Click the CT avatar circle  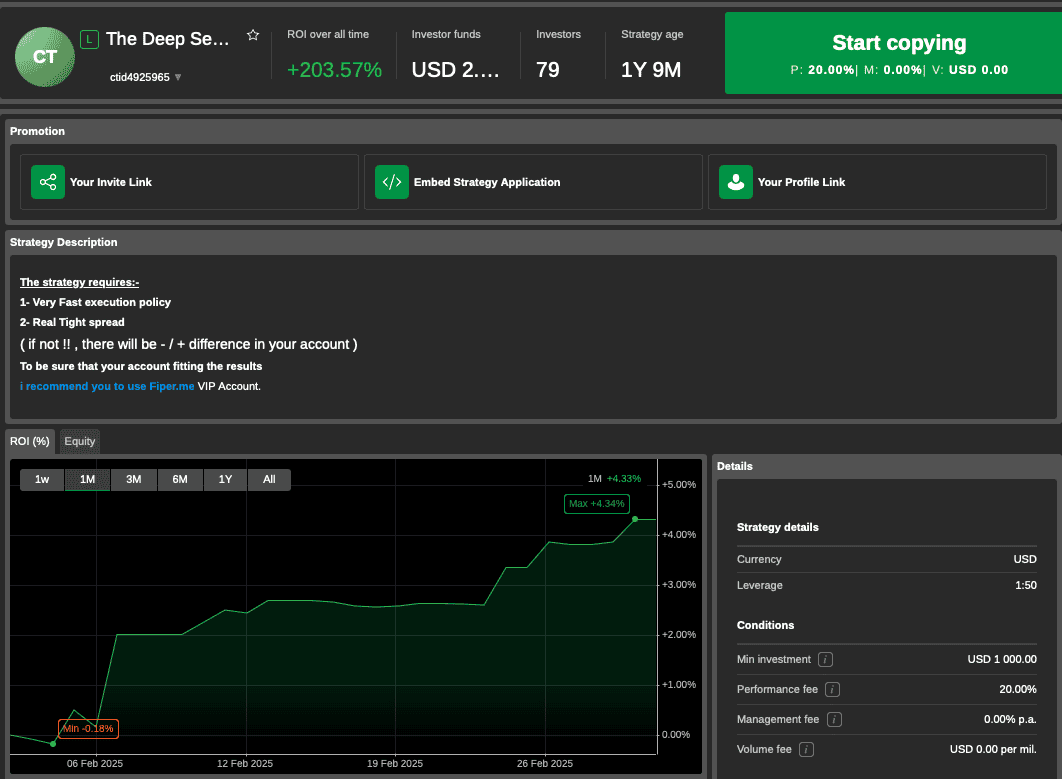click(45, 57)
